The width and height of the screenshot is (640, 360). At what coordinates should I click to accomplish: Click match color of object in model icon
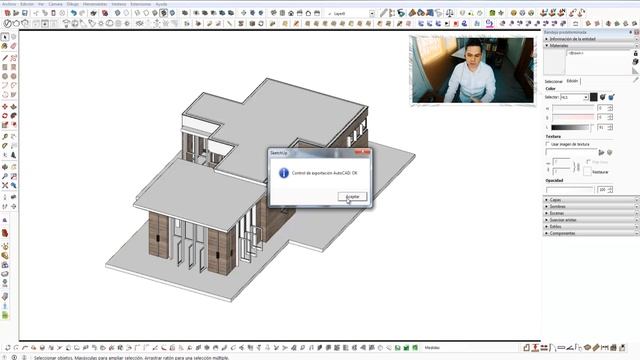pos(603,97)
